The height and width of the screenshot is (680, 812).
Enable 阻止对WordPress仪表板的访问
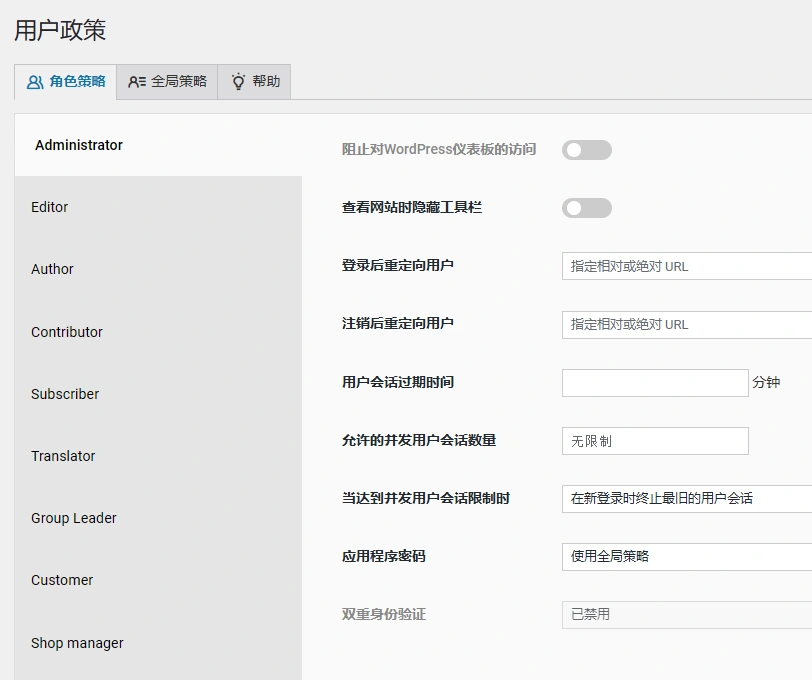pyautogui.click(x=586, y=149)
